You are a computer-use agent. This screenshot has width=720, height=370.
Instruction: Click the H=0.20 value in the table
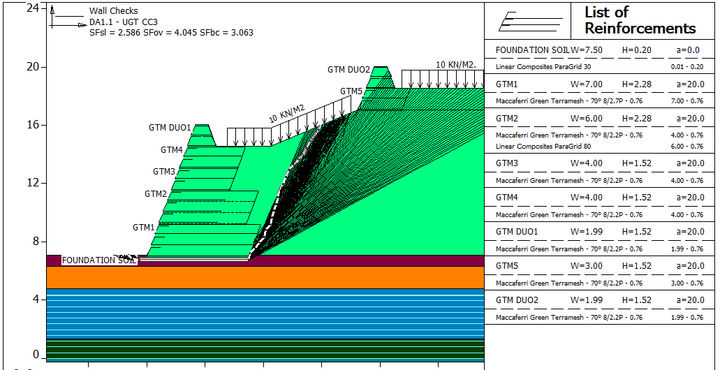coord(636,50)
